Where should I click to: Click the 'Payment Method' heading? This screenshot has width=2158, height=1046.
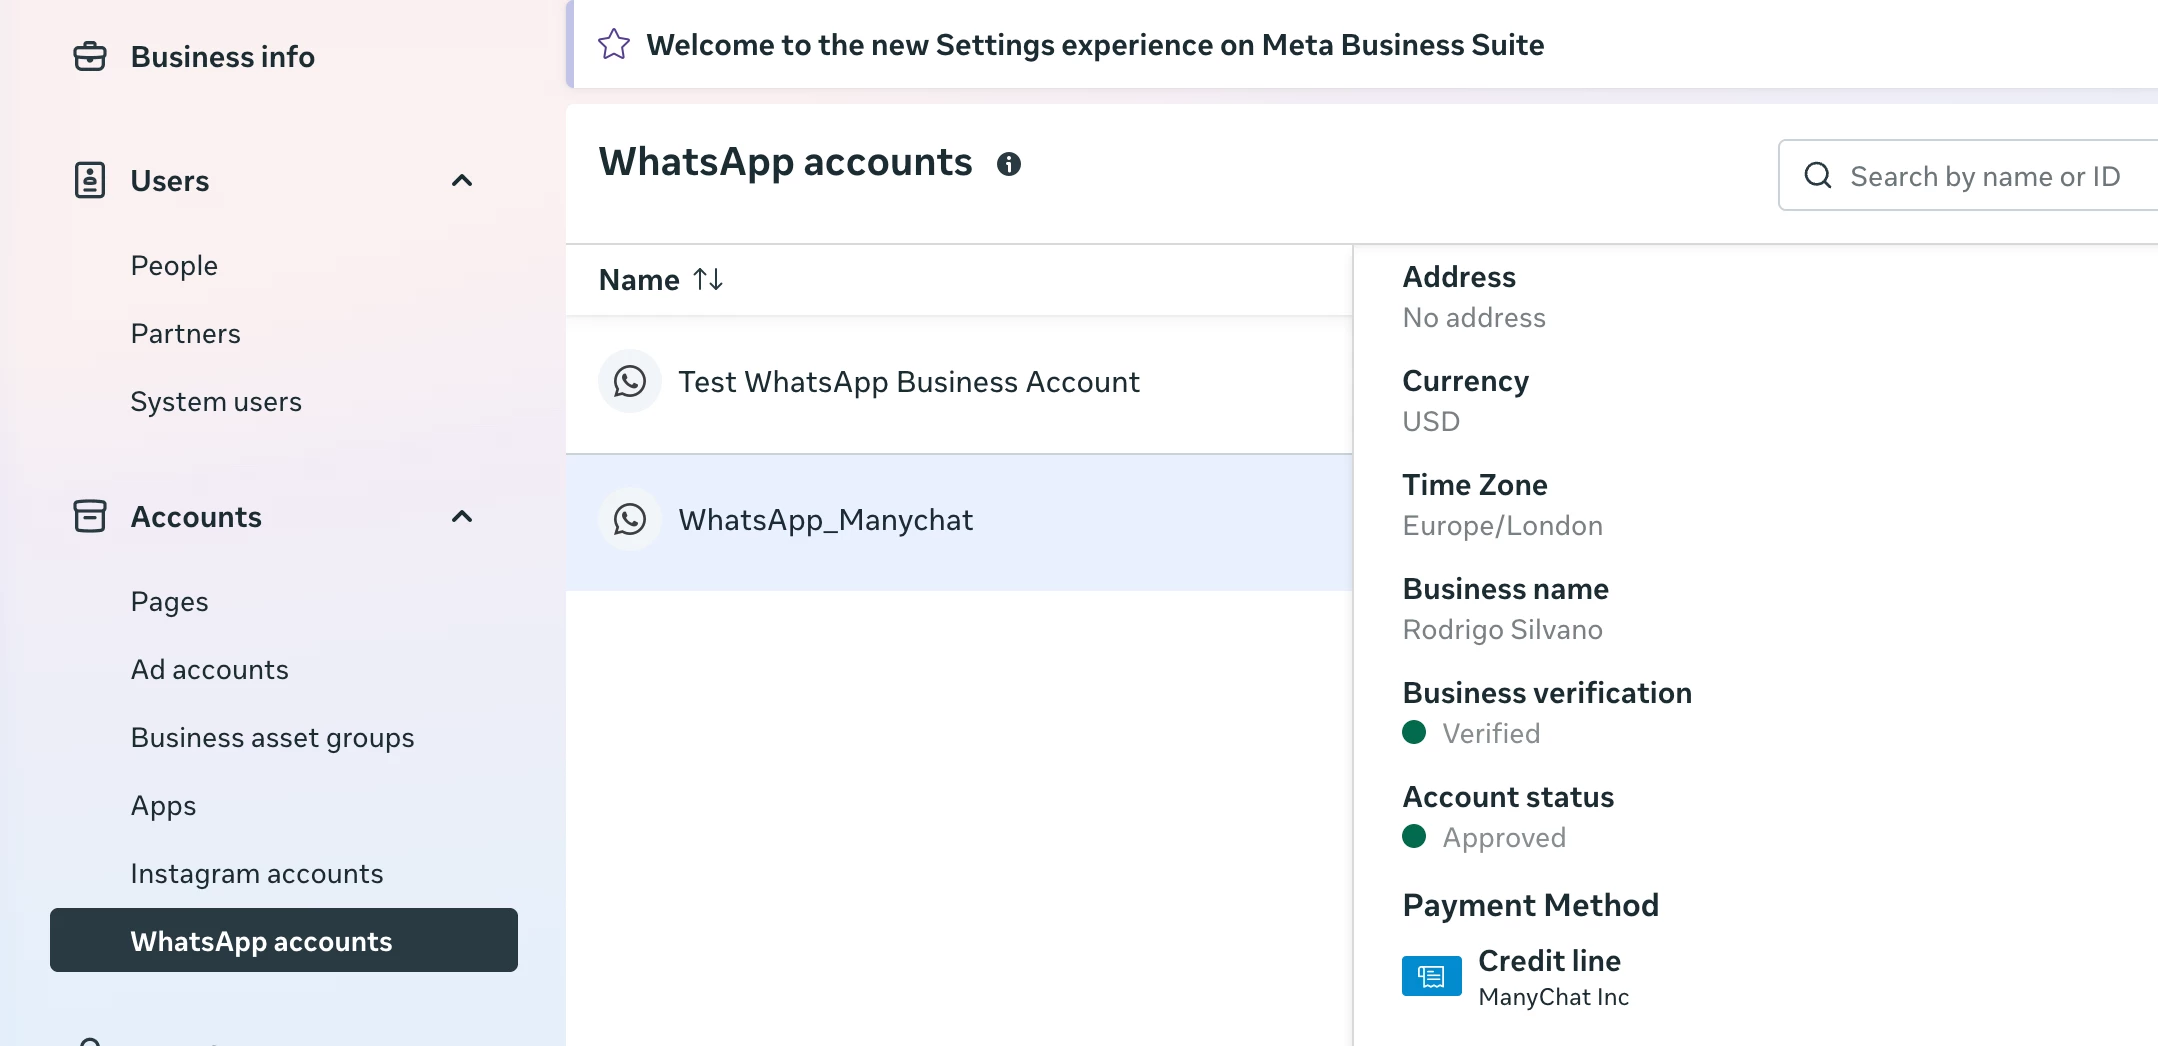[x=1531, y=904]
